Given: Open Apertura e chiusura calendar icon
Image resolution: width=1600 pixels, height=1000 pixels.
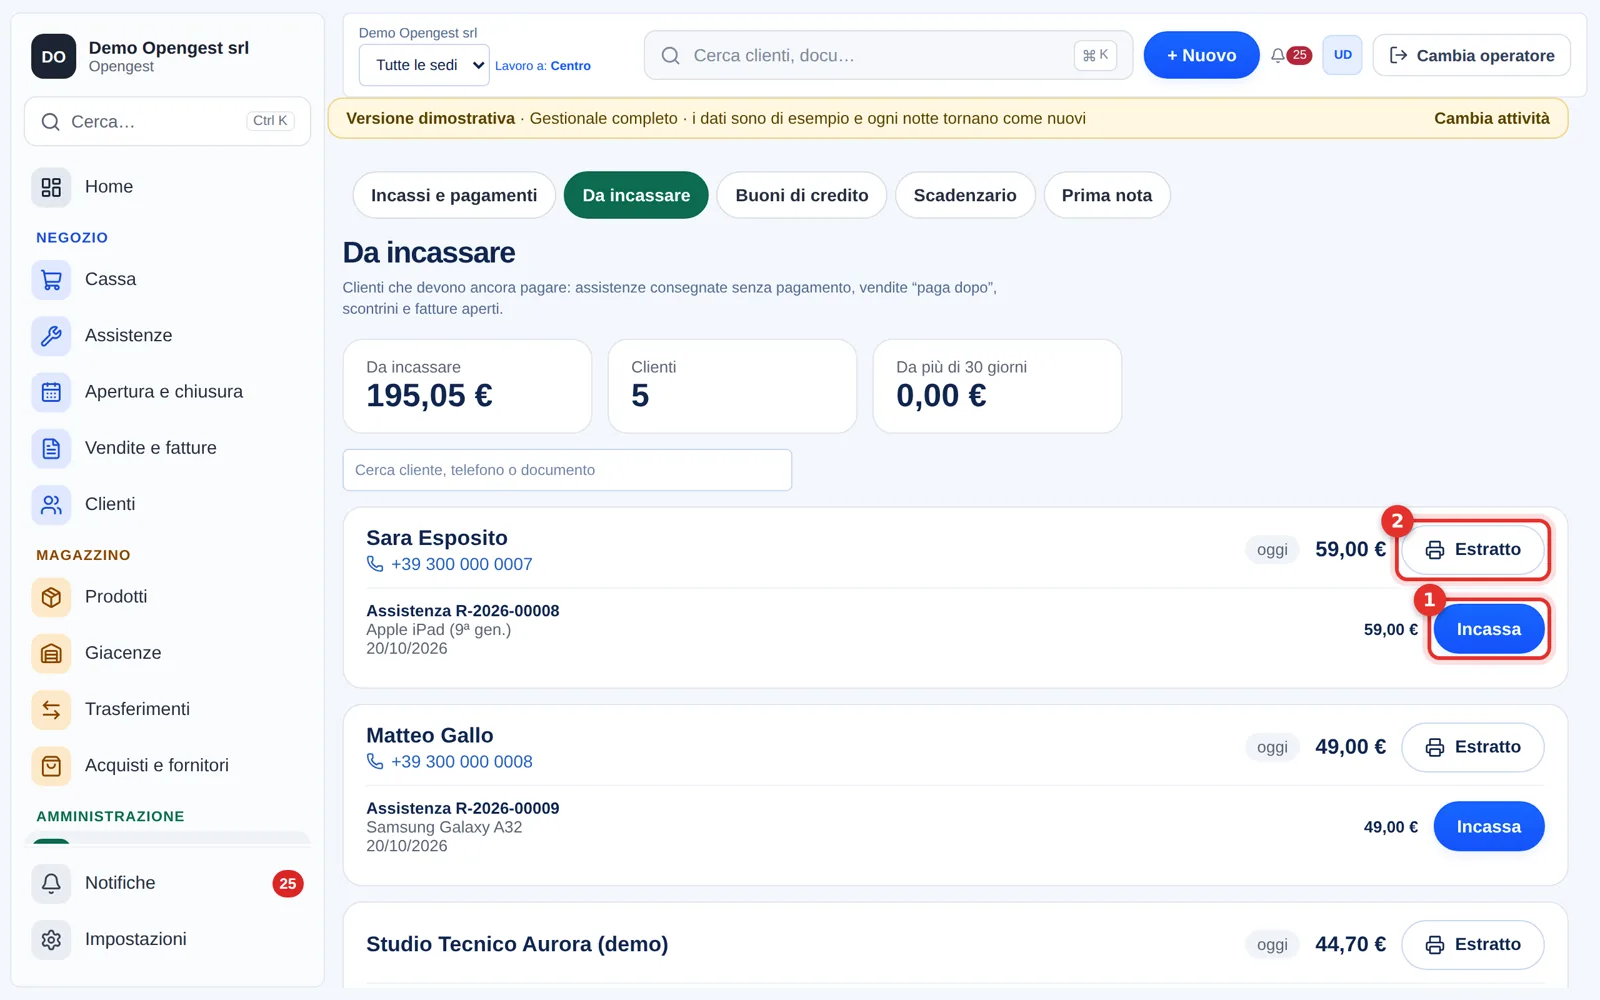Looking at the screenshot, I should pos(51,392).
